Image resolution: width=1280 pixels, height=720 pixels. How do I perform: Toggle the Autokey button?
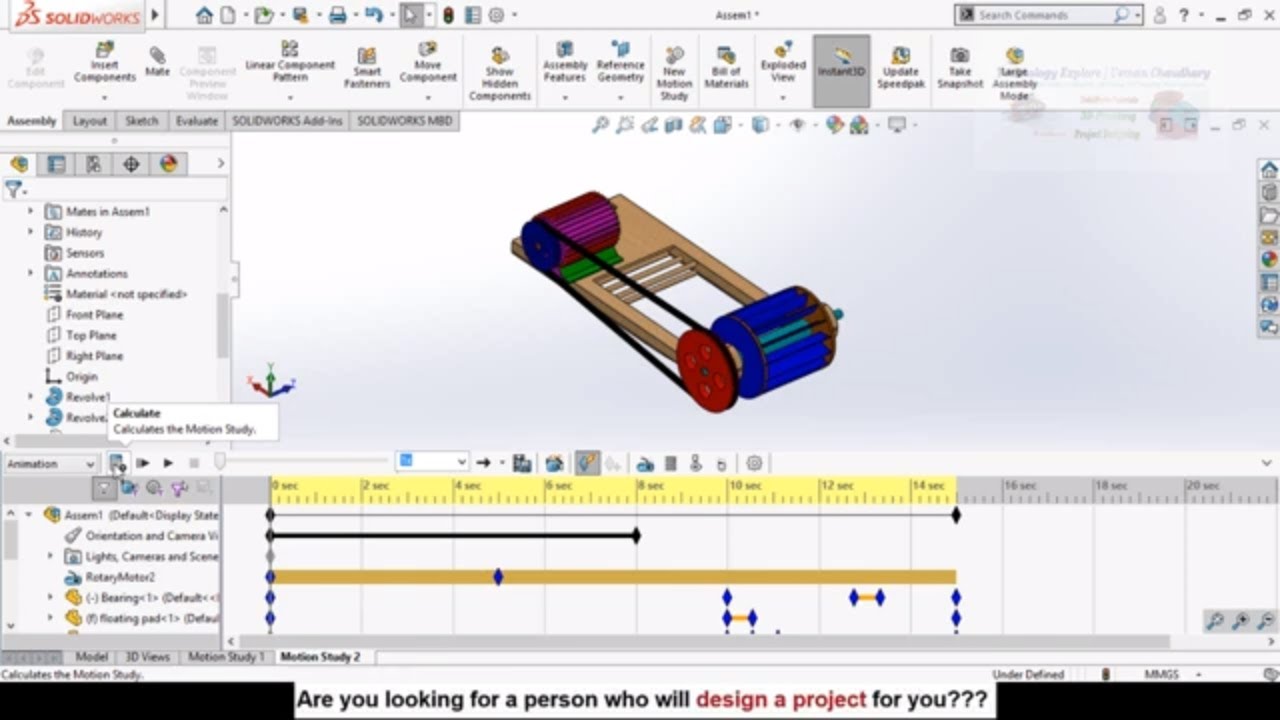587,463
